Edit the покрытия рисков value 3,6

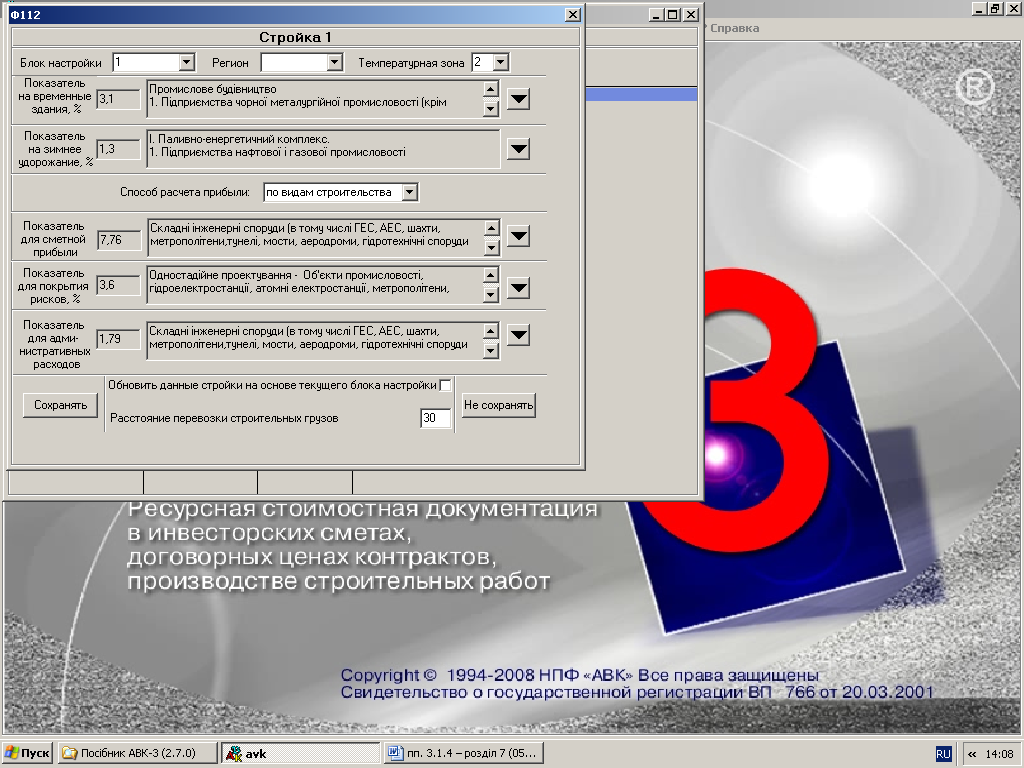pyautogui.click(x=118, y=285)
